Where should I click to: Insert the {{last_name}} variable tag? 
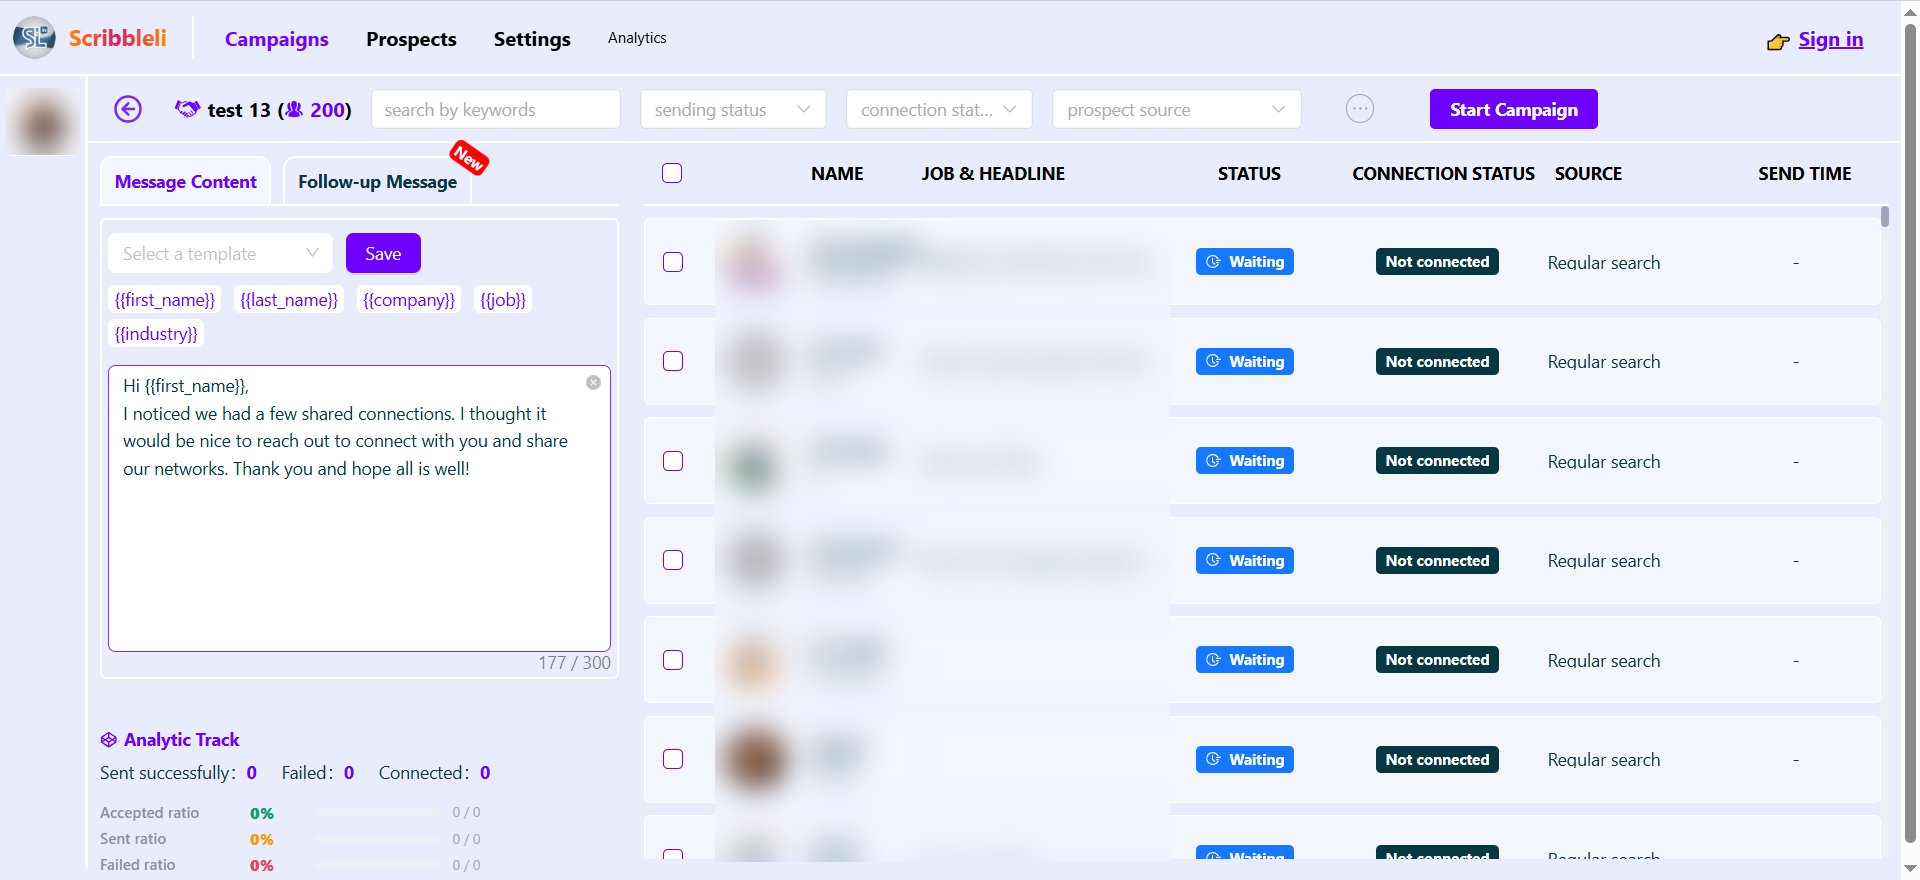(x=289, y=299)
